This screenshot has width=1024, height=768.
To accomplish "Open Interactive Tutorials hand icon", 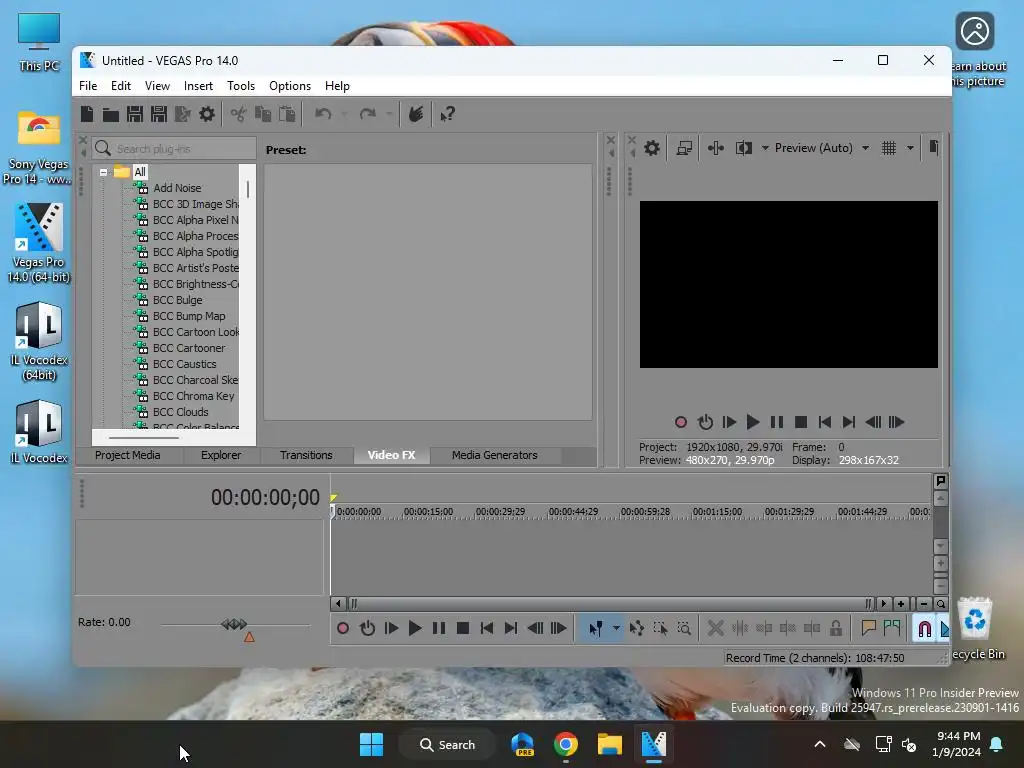I will [416, 114].
